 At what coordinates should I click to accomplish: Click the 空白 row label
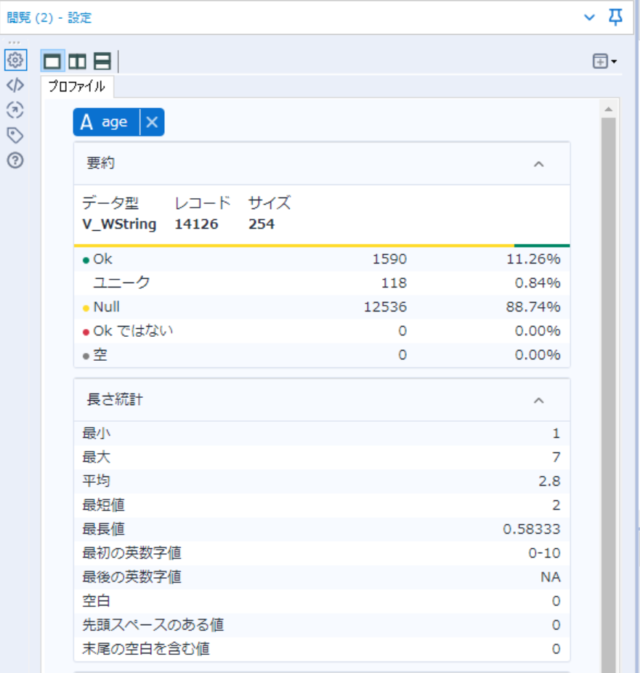tap(96, 601)
